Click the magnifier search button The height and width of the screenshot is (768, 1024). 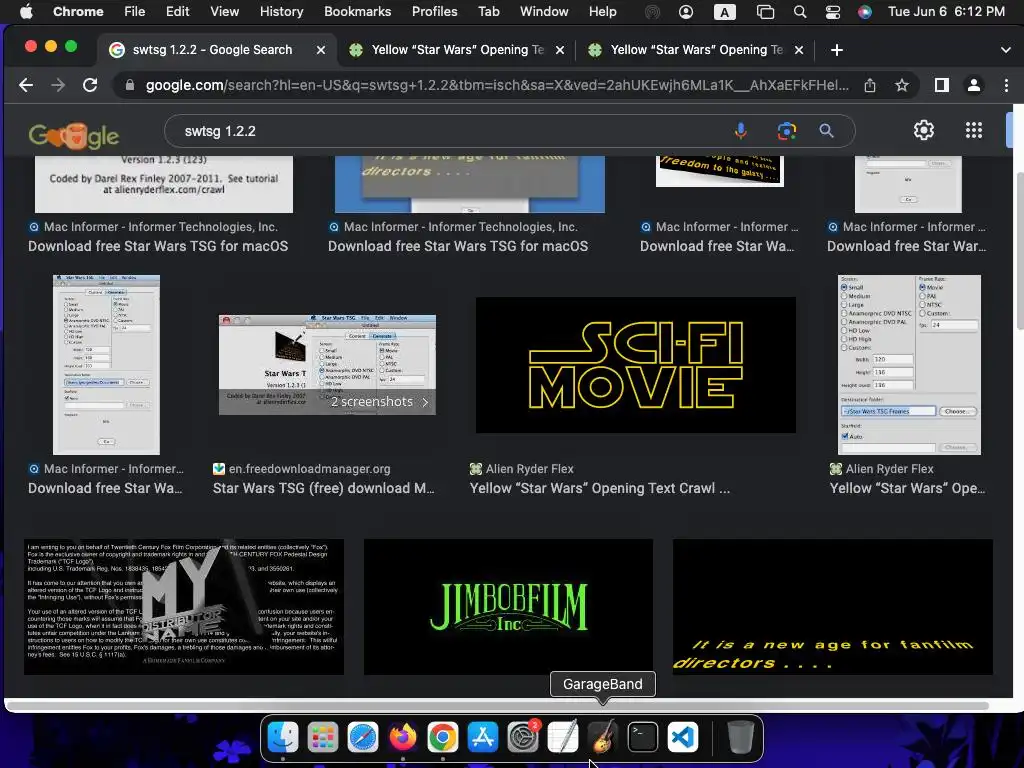click(826, 131)
